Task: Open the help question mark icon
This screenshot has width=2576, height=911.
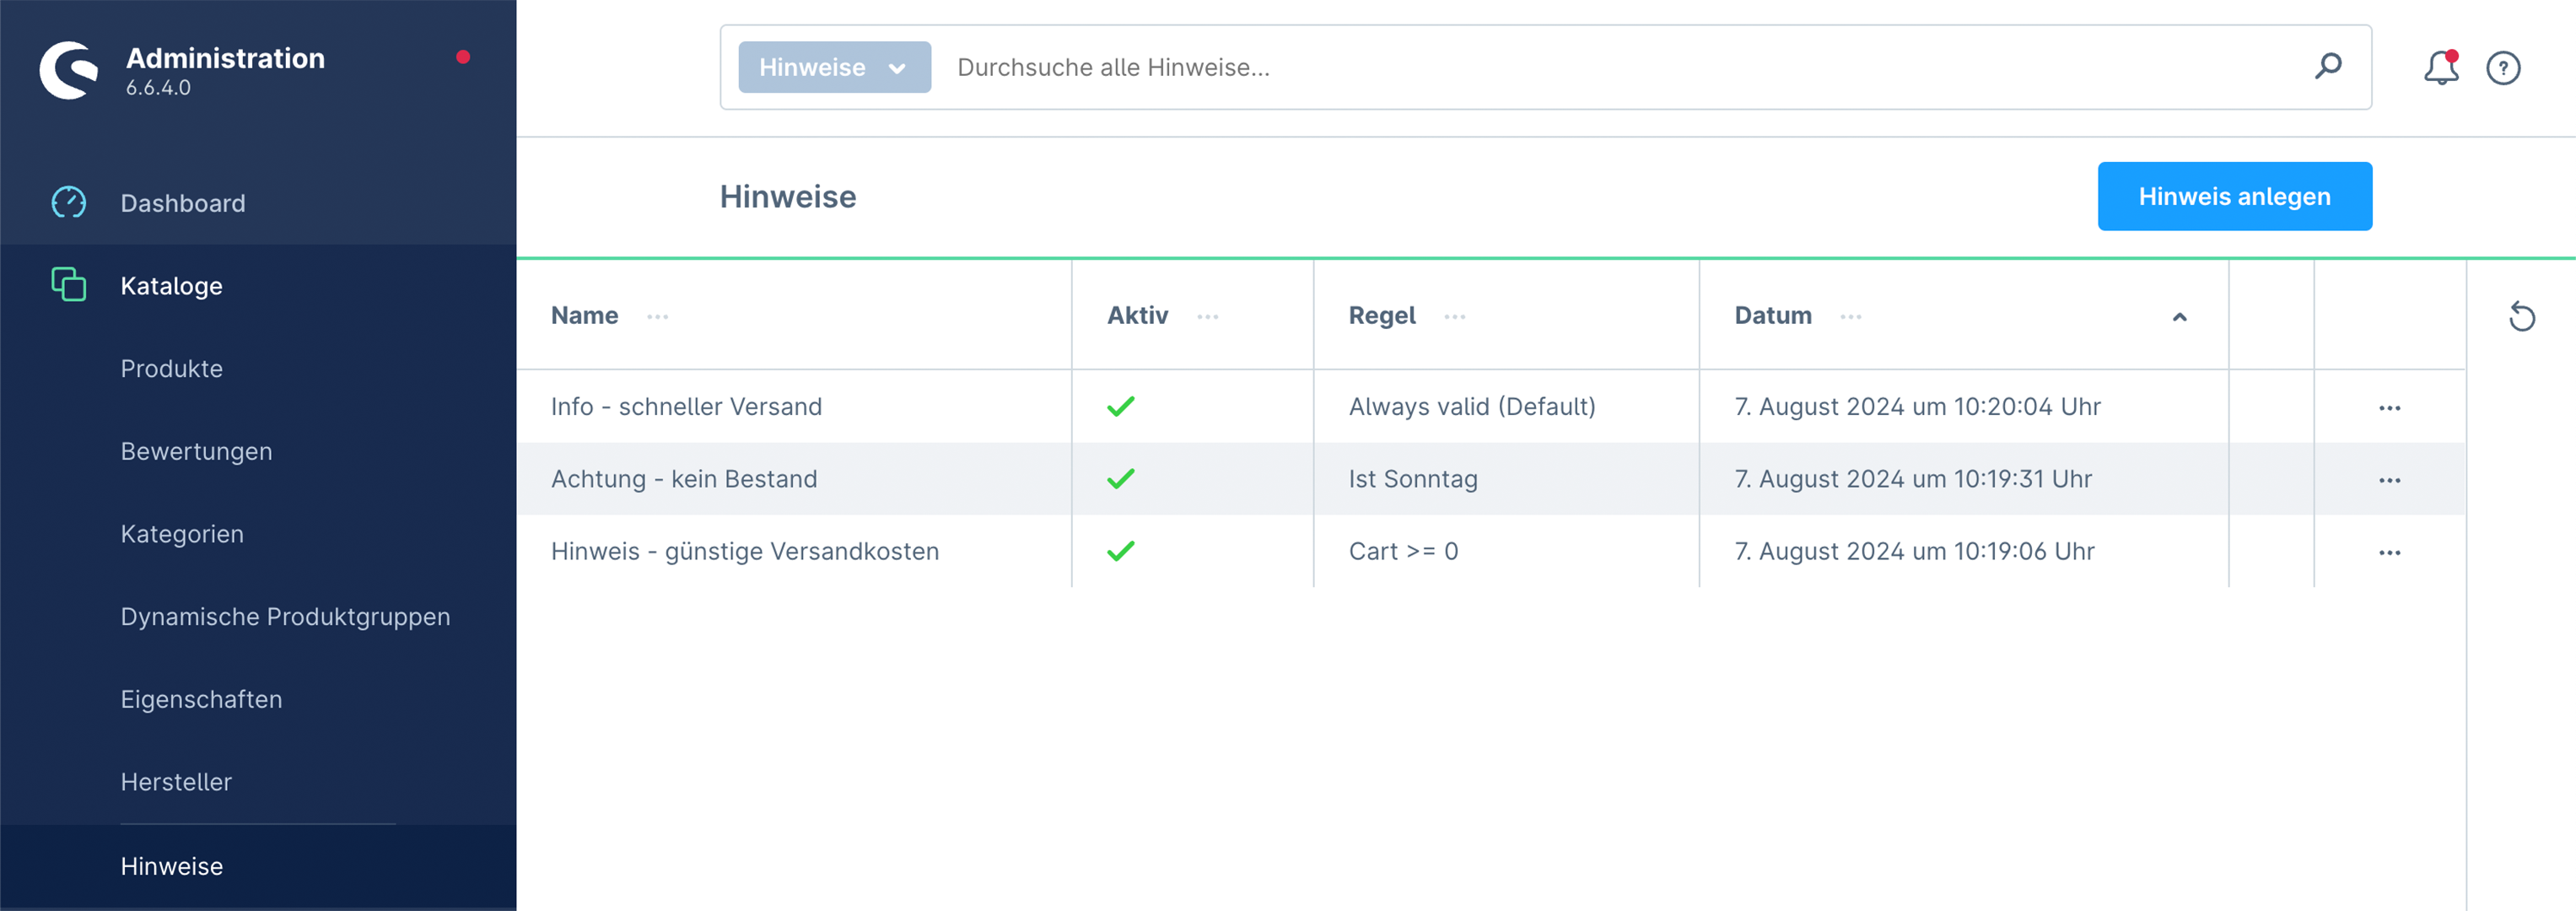Action: (x=2503, y=68)
